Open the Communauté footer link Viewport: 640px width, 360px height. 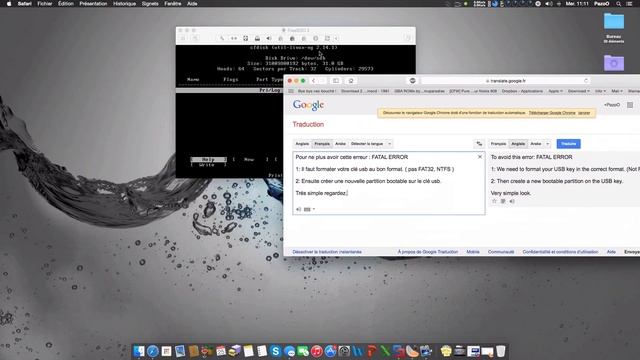(501, 252)
